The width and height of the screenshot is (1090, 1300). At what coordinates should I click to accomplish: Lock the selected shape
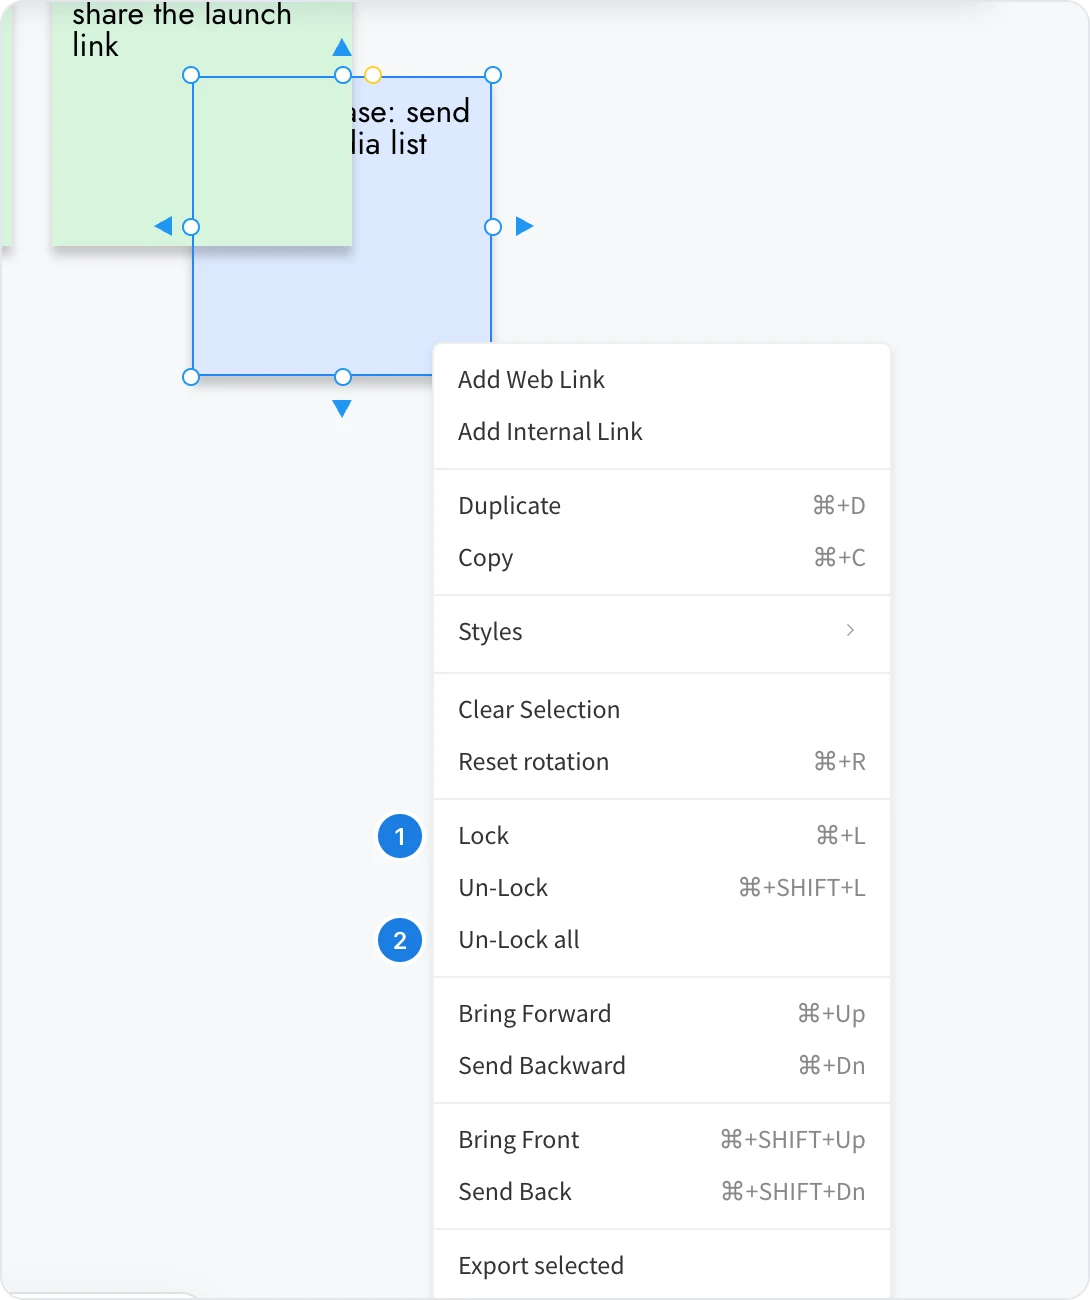point(661,836)
